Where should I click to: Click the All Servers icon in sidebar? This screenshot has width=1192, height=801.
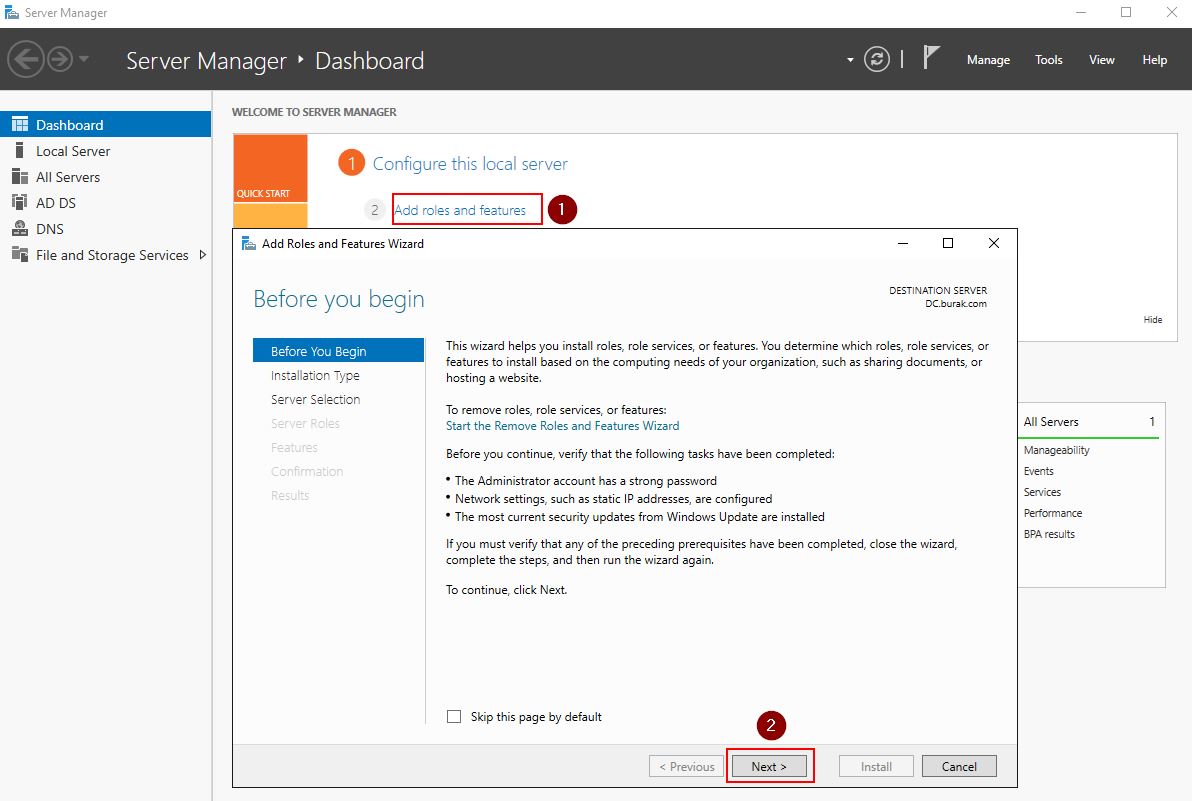20,176
